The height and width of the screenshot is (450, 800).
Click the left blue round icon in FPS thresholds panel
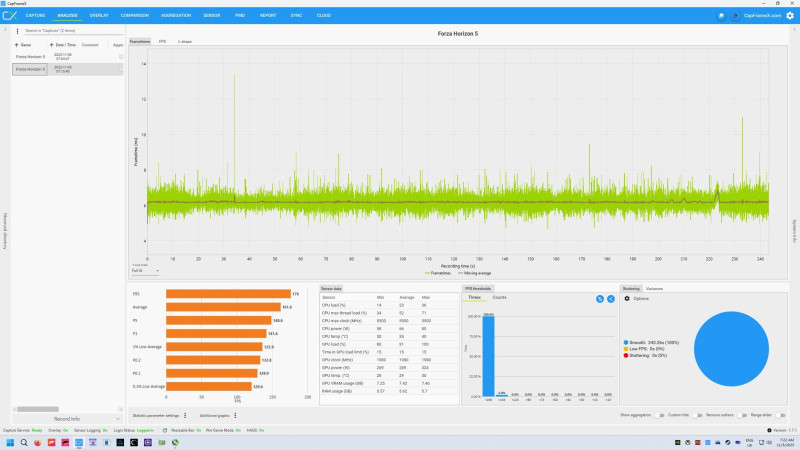pos(600,299)
